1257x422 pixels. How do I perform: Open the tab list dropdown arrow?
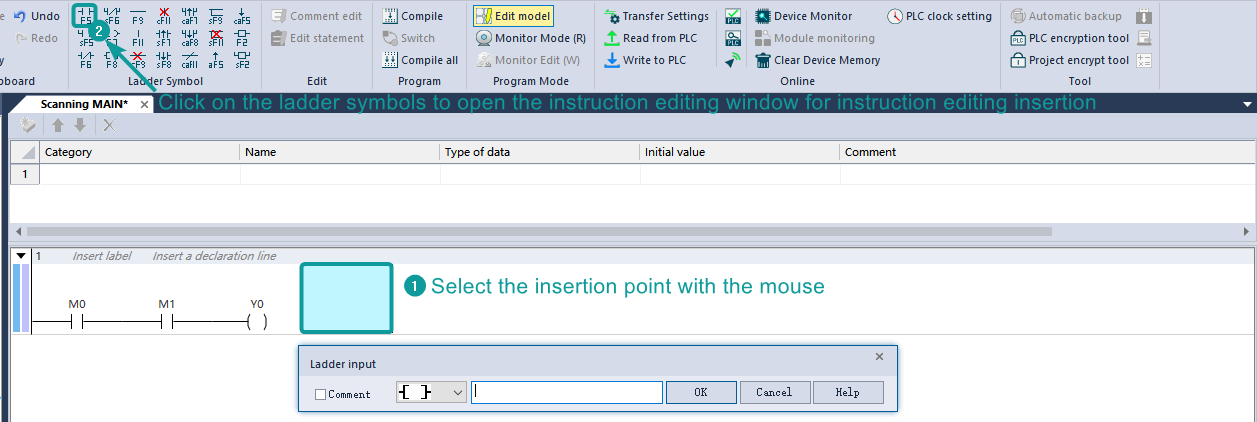point(1246,104)
